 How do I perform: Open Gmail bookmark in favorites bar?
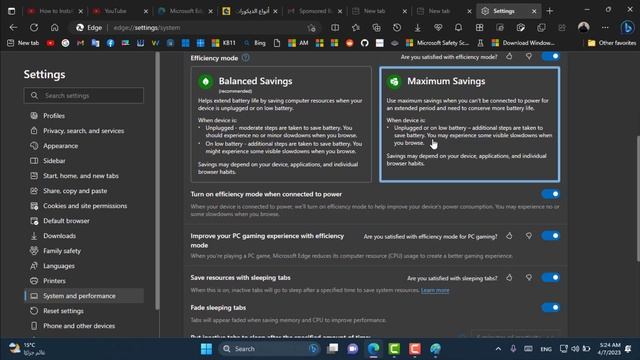click(80, 43)
